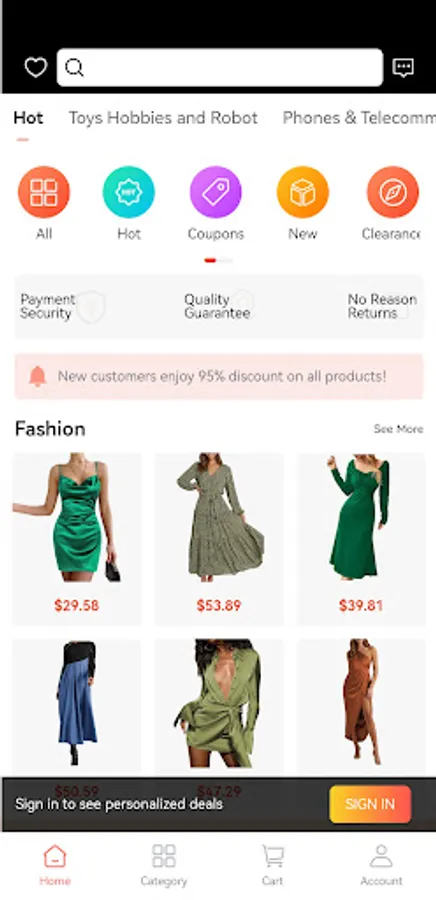Open the $39.81 green long-sleeve dress

361,539
